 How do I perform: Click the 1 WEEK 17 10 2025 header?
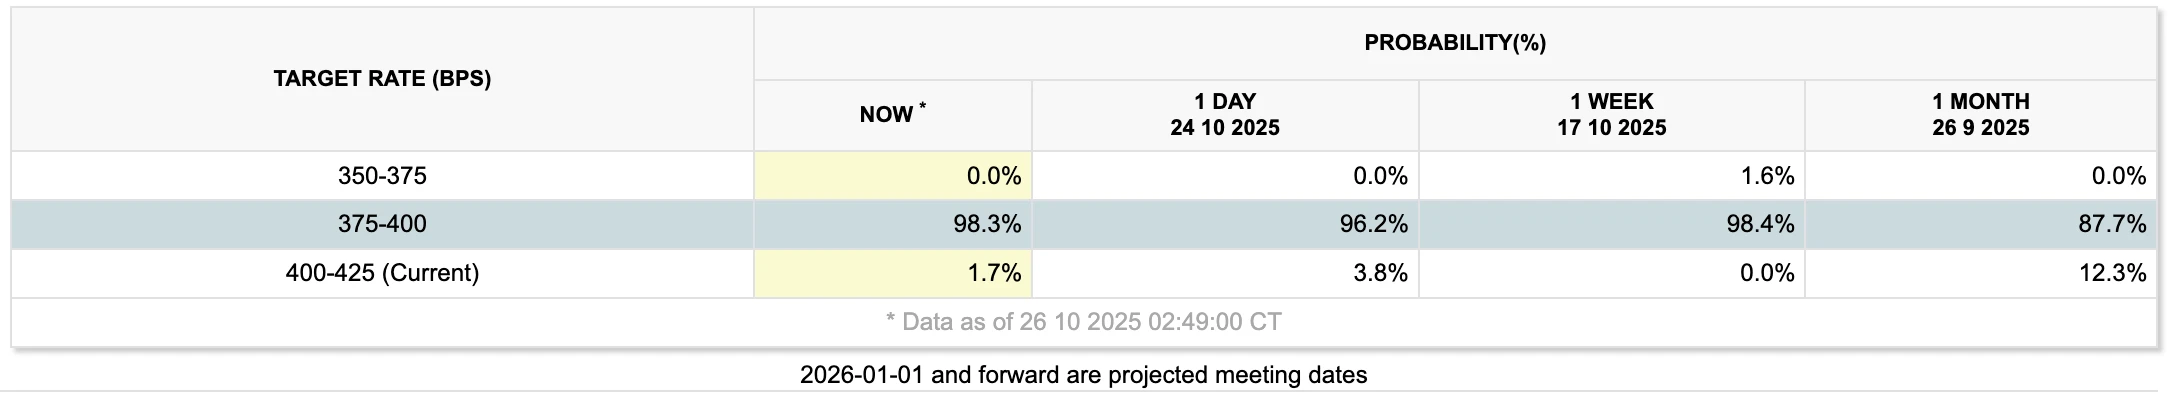1611,115
